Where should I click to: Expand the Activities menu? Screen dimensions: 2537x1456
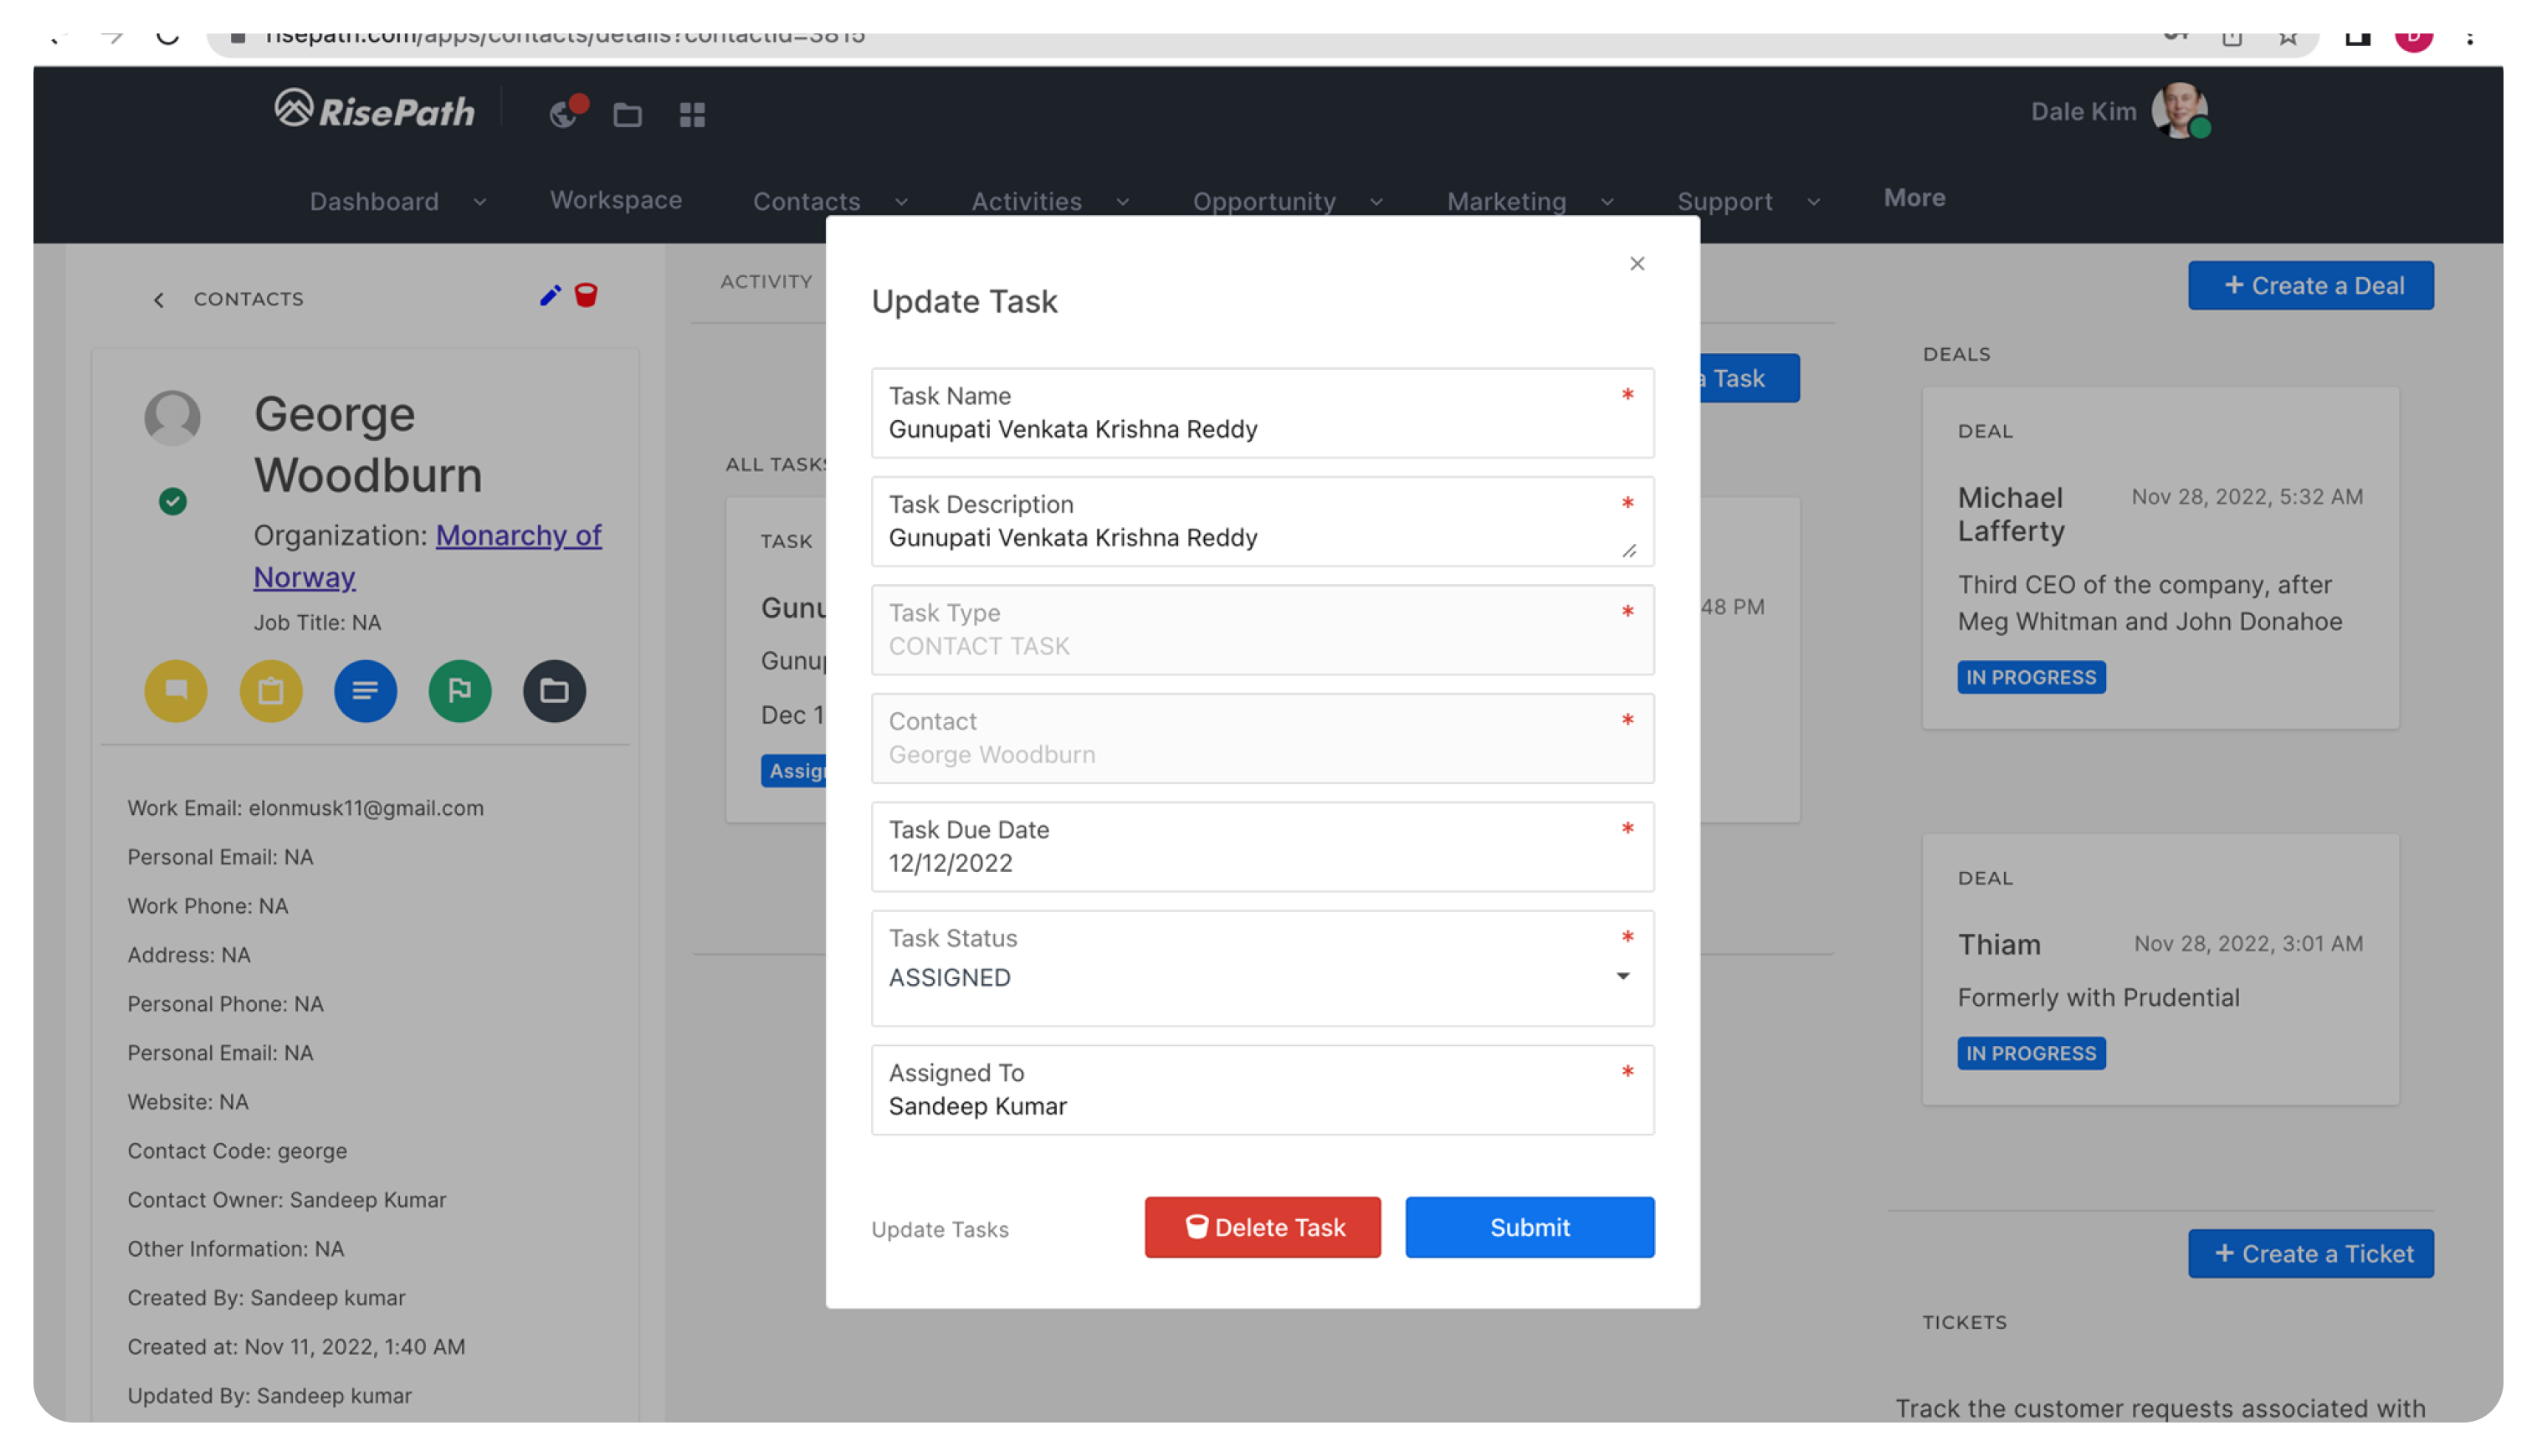[x=1051, y=201]
